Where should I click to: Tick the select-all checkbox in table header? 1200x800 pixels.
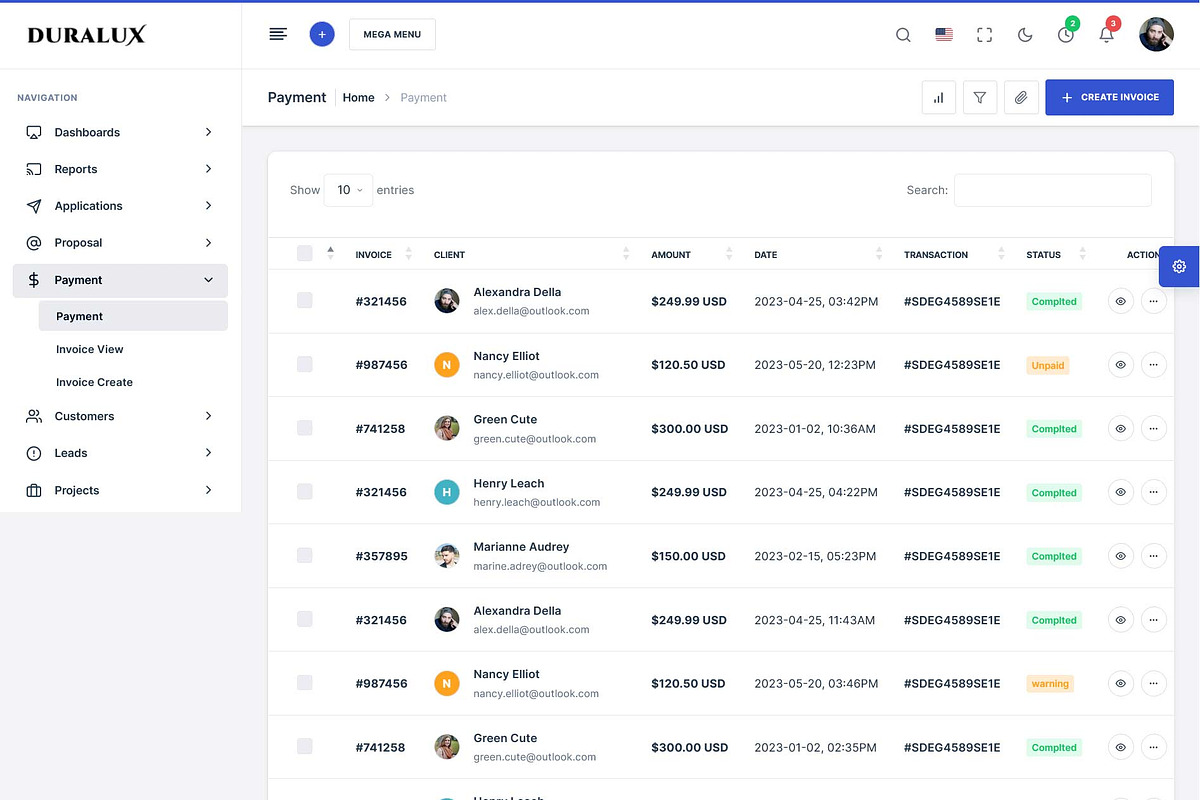305,254
